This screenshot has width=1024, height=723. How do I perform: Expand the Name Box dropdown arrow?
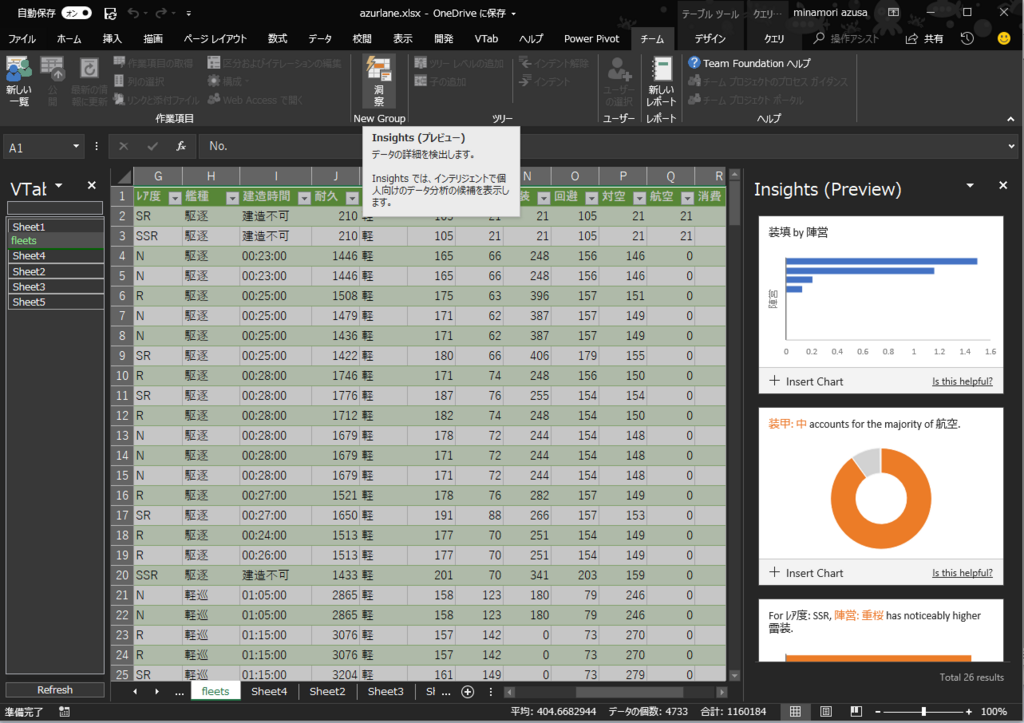pyautogui.click(x=76, y=146)
